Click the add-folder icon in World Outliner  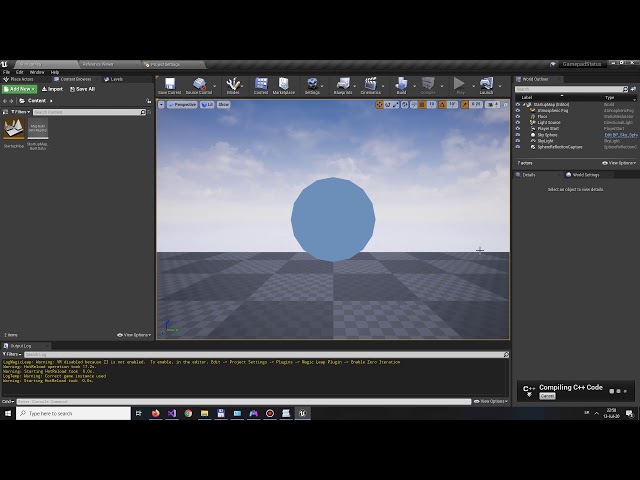tap(633, 89)
